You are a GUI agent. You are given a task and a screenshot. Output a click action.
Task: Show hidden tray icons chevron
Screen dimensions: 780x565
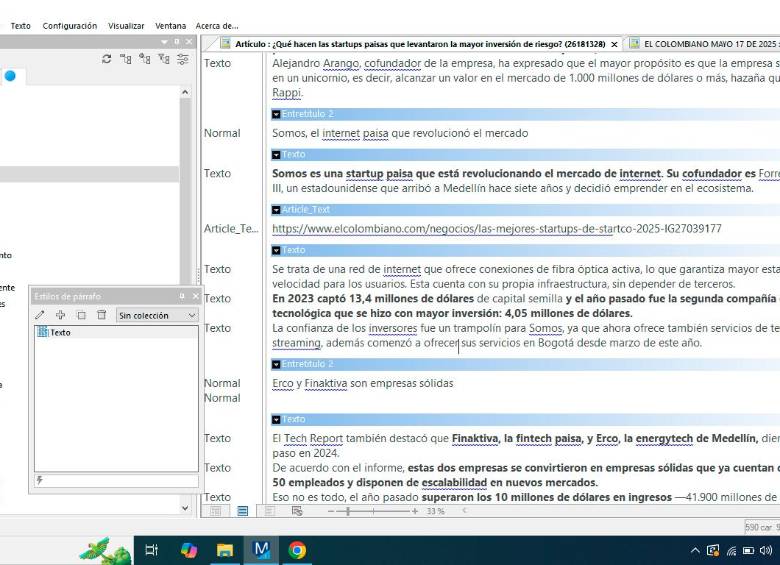pos(695,550)
